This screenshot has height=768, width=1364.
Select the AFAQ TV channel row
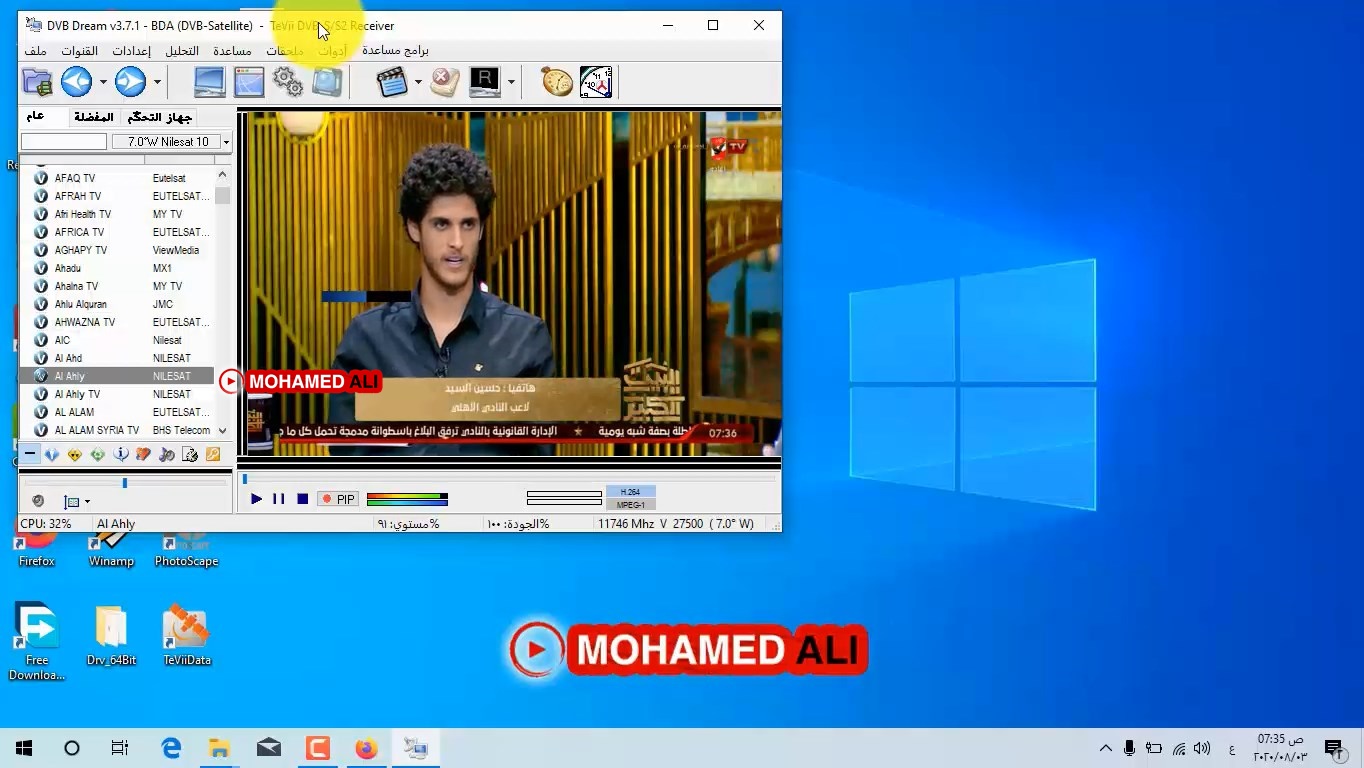click(117, 178)
